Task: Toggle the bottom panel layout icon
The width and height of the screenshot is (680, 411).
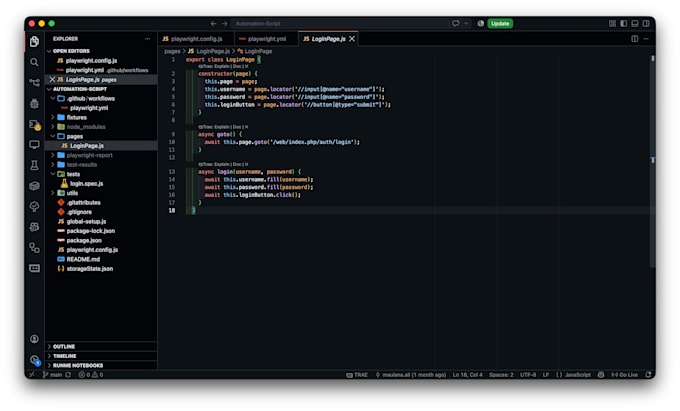Action: [635, 23]
